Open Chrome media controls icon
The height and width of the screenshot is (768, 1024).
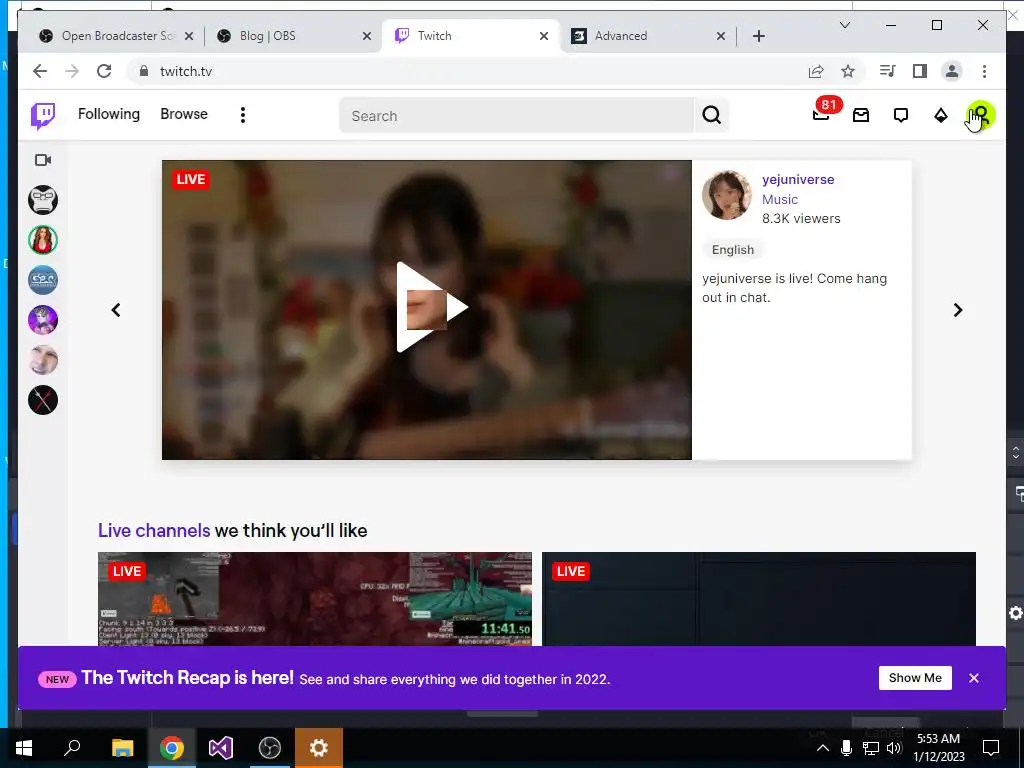tap(888, 71)
